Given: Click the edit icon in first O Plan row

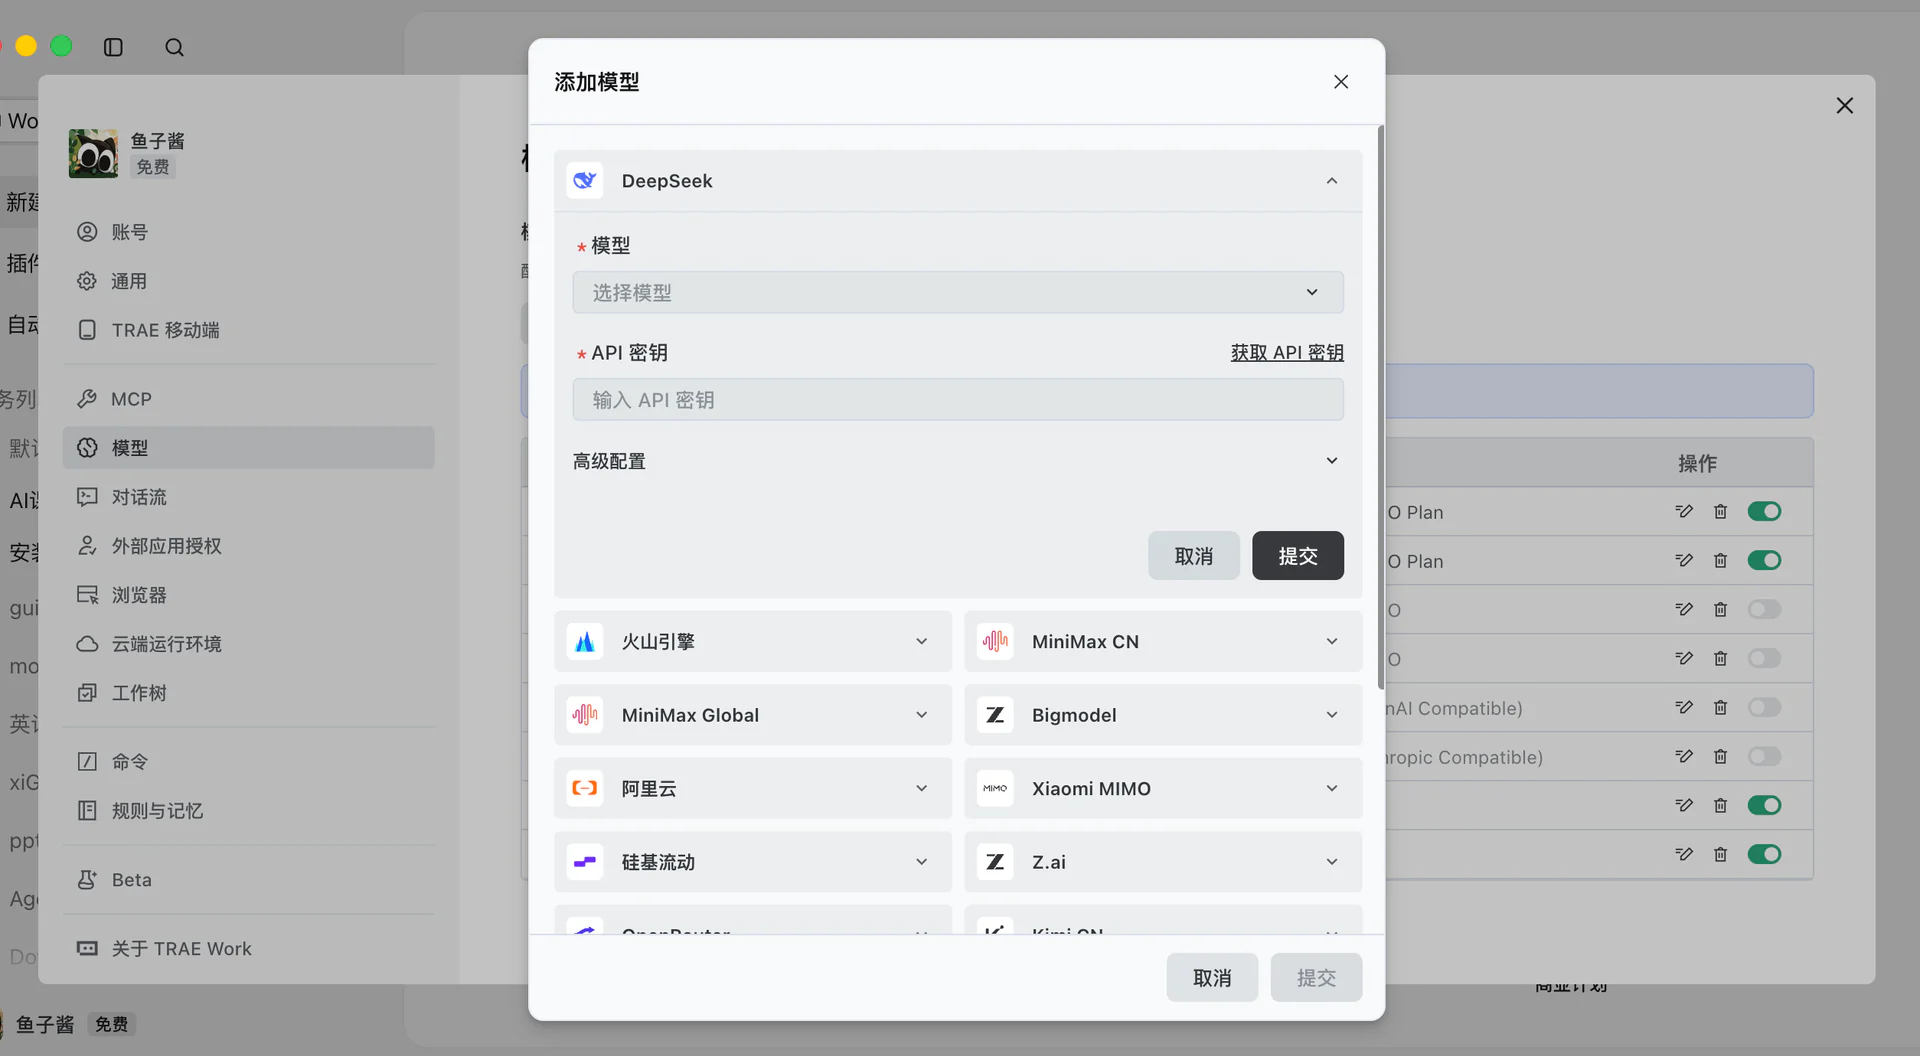Looking at the screenshot, I should [1684, 512].
